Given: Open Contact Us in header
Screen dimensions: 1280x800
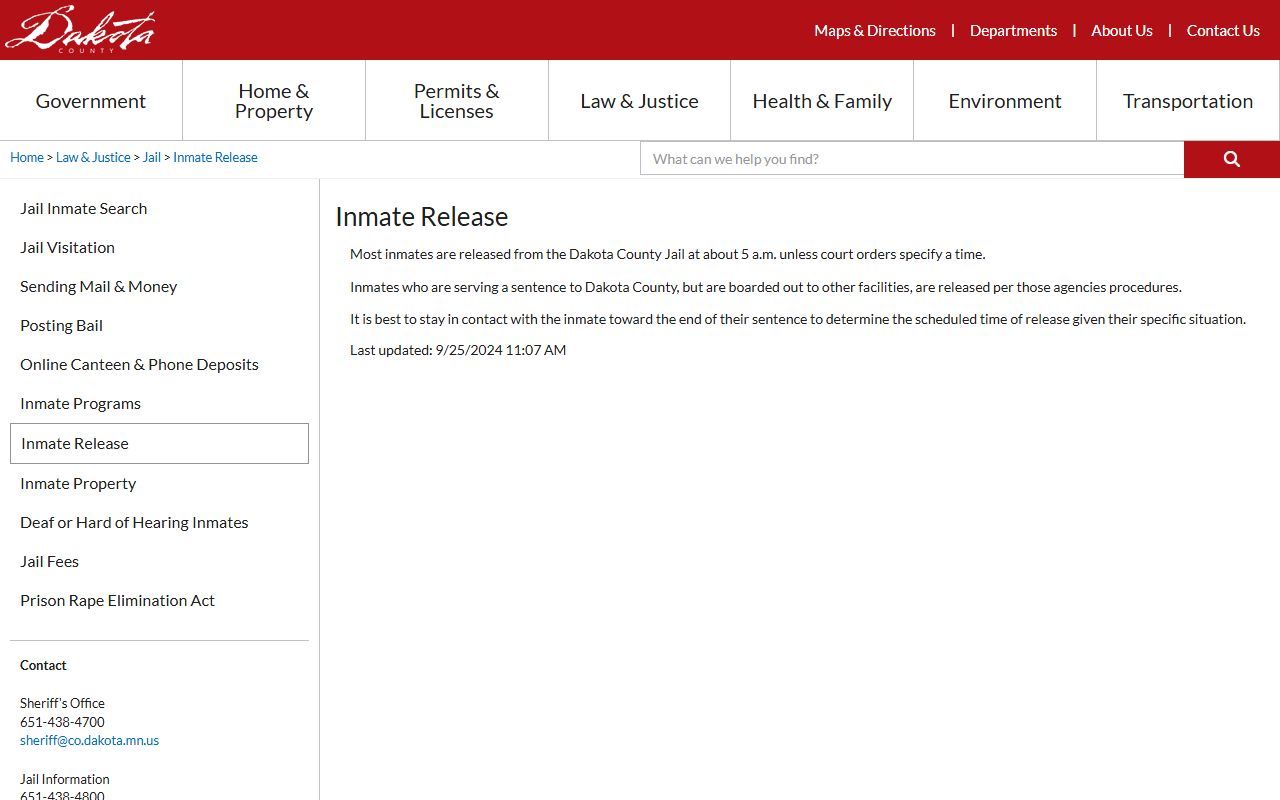Looking at the screenshot, I should [x=1223, y=31].
